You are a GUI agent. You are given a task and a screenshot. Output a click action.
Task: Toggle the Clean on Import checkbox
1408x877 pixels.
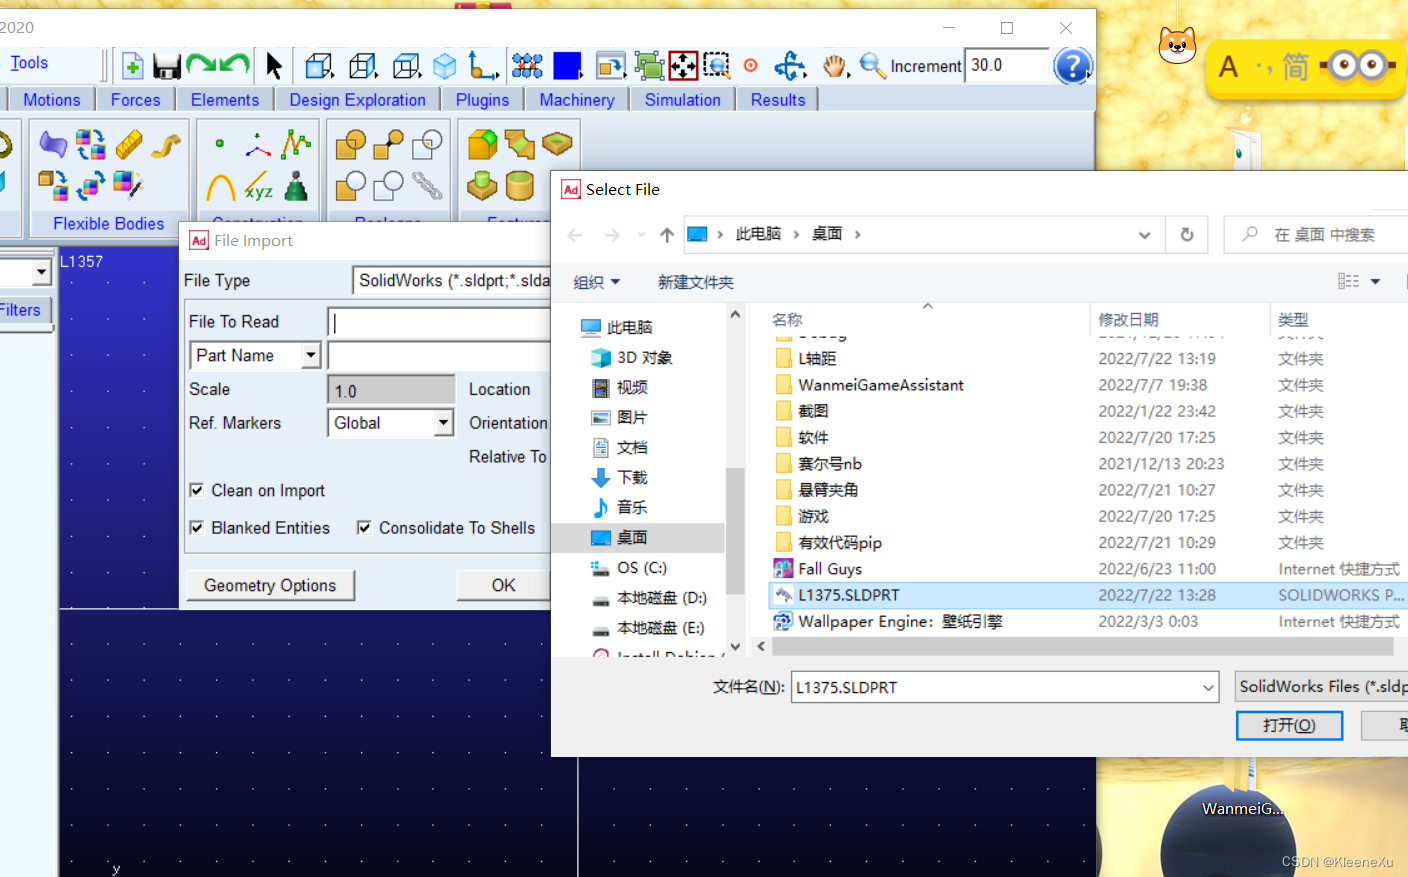[197, 490]
